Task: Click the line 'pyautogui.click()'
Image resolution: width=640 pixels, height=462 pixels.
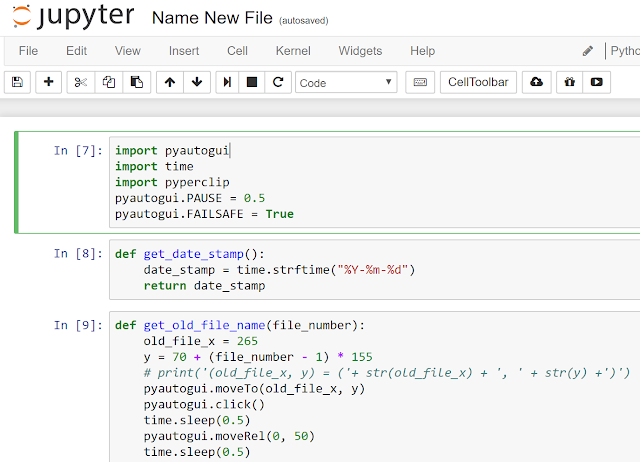Action: click(204, 404)
